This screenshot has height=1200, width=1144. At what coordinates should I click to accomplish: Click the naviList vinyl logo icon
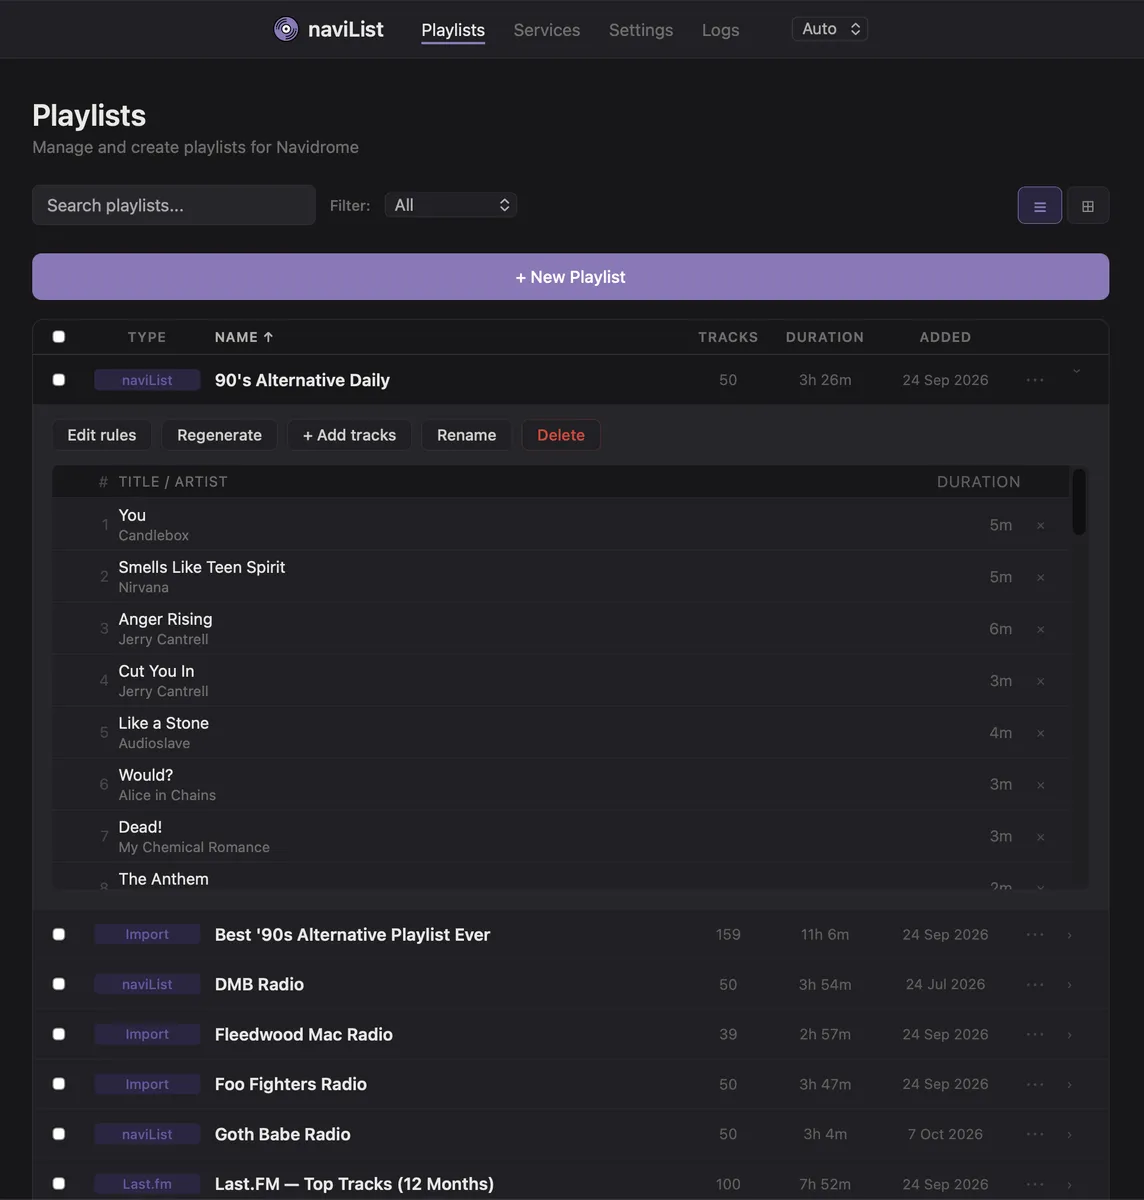click(286, 29)
